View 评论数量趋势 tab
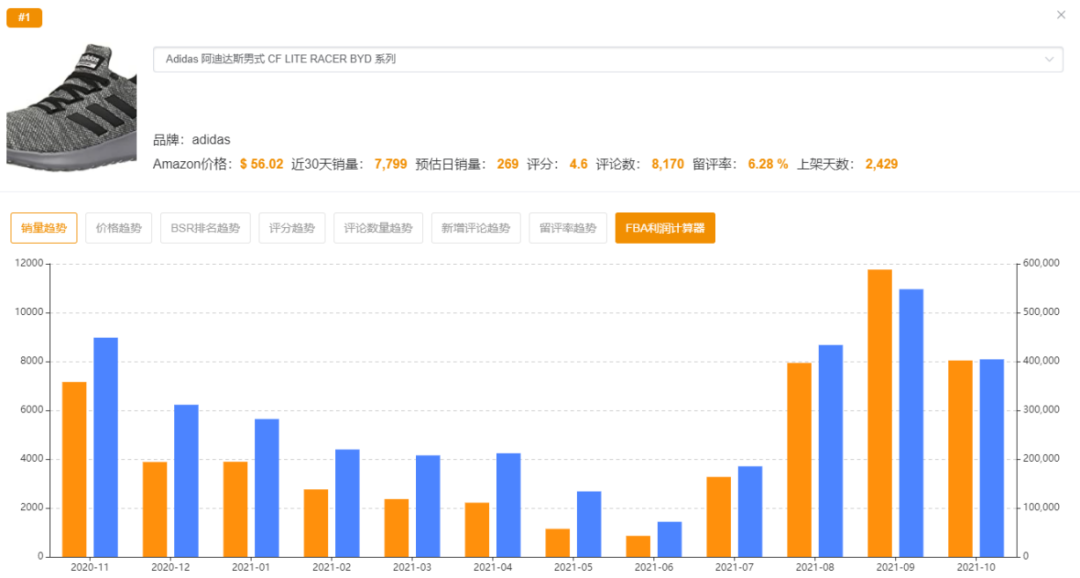Screen dimensions: 1080x578 click(x=378, y=228)
